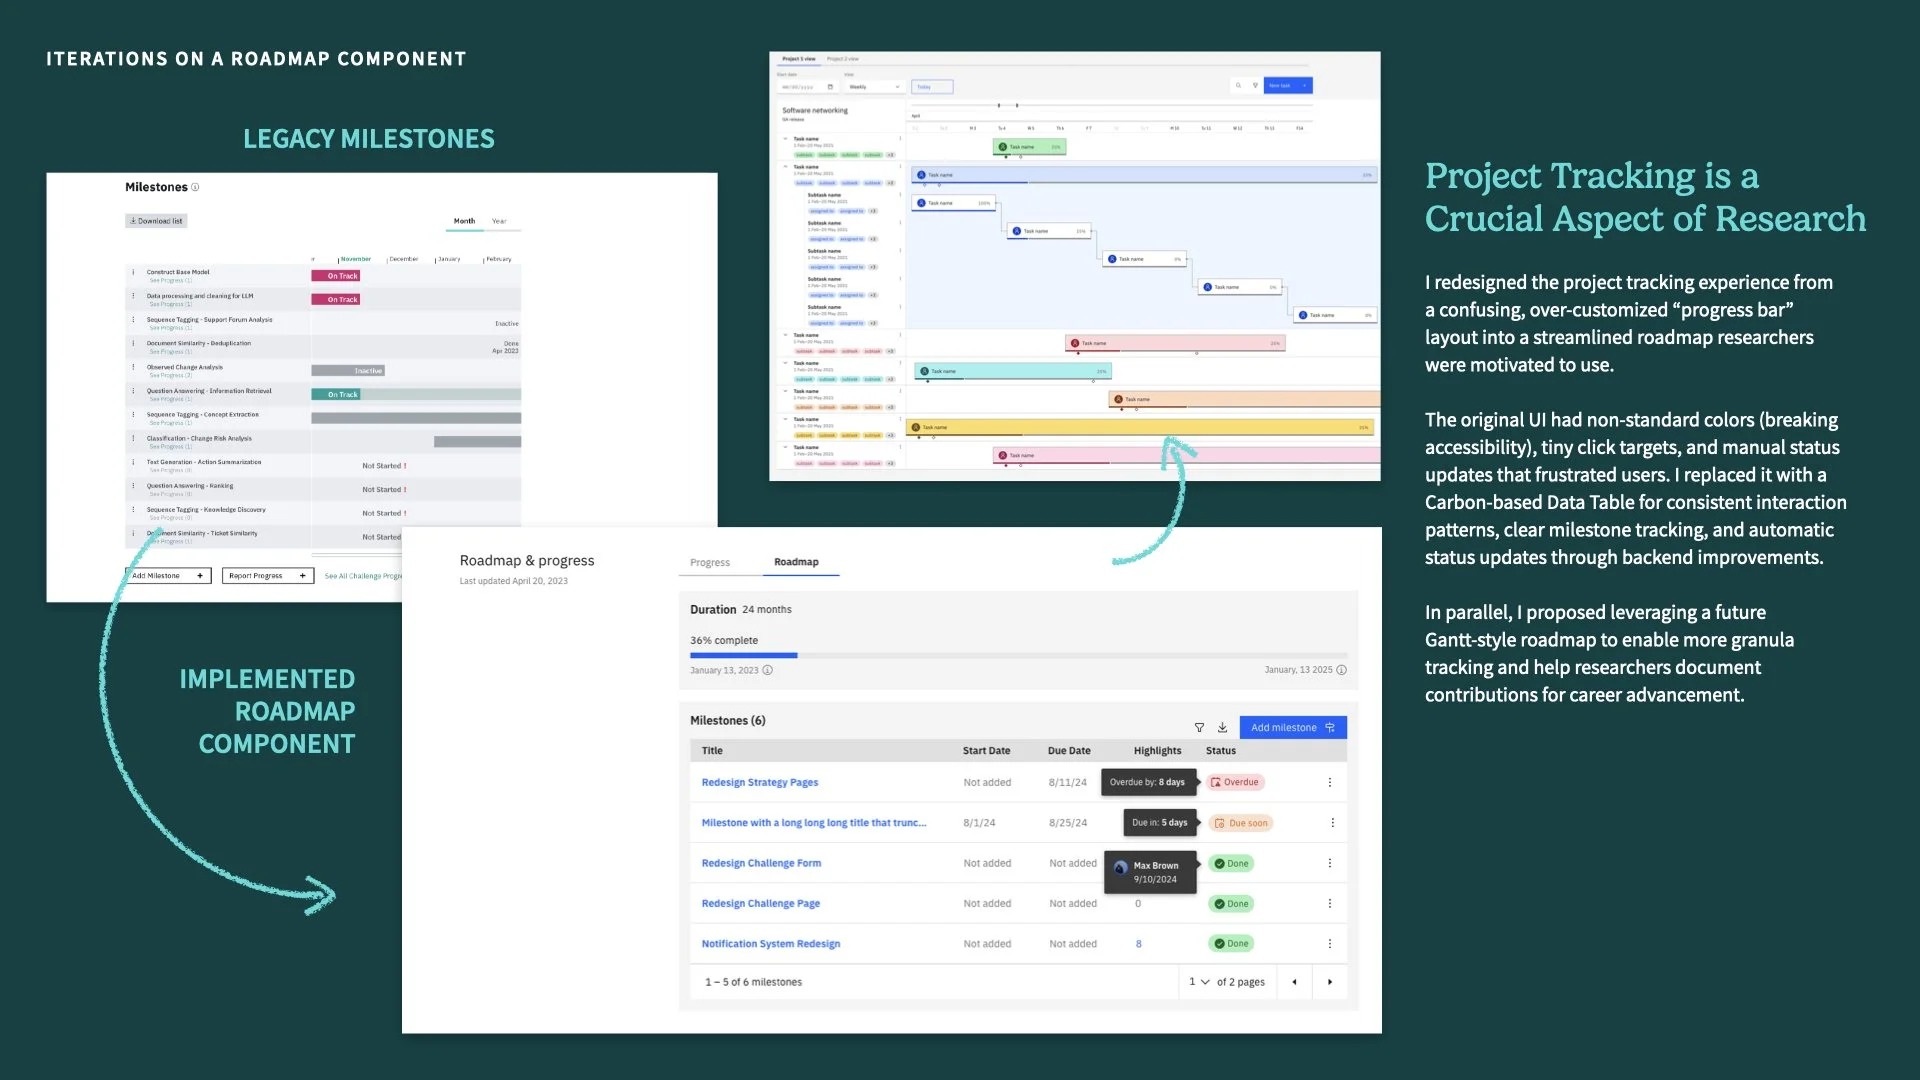Open the overflow menu for Redesign Strategy Pages
Image resolution: width=1920 pixels, height=1080 pixels.
1330,783
